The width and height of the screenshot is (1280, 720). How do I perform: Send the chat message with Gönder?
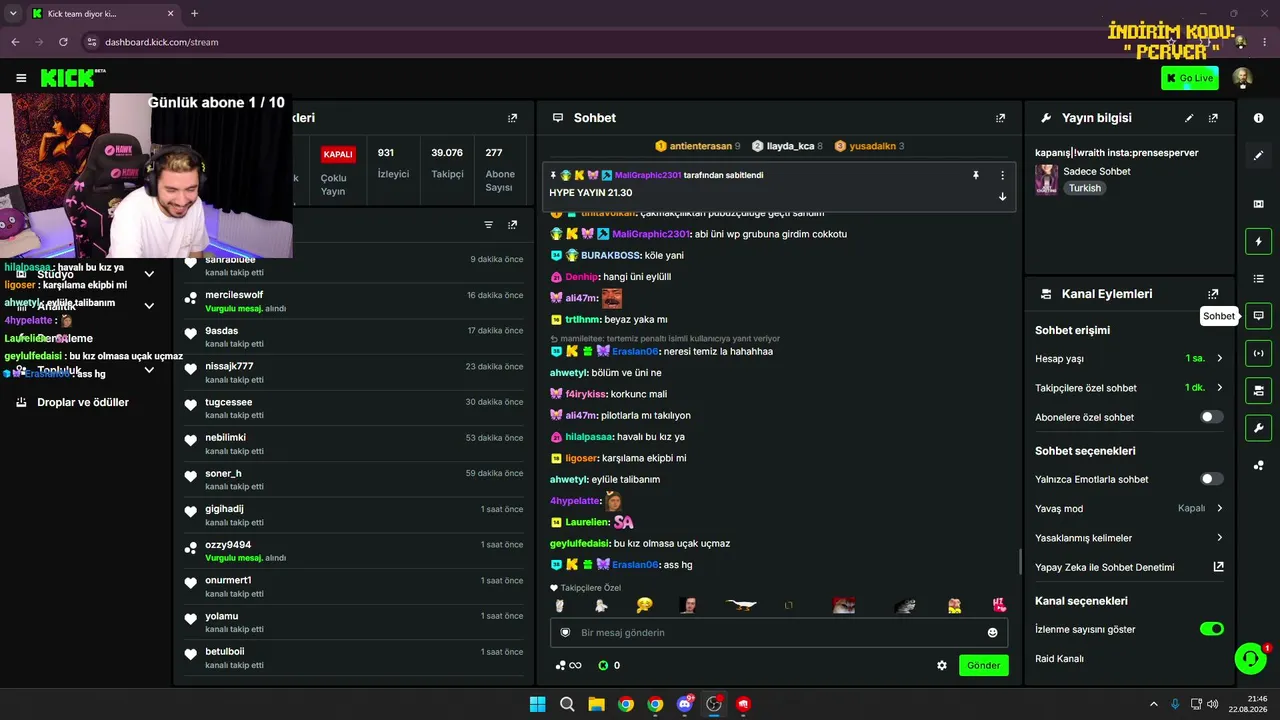click(984, 665)
